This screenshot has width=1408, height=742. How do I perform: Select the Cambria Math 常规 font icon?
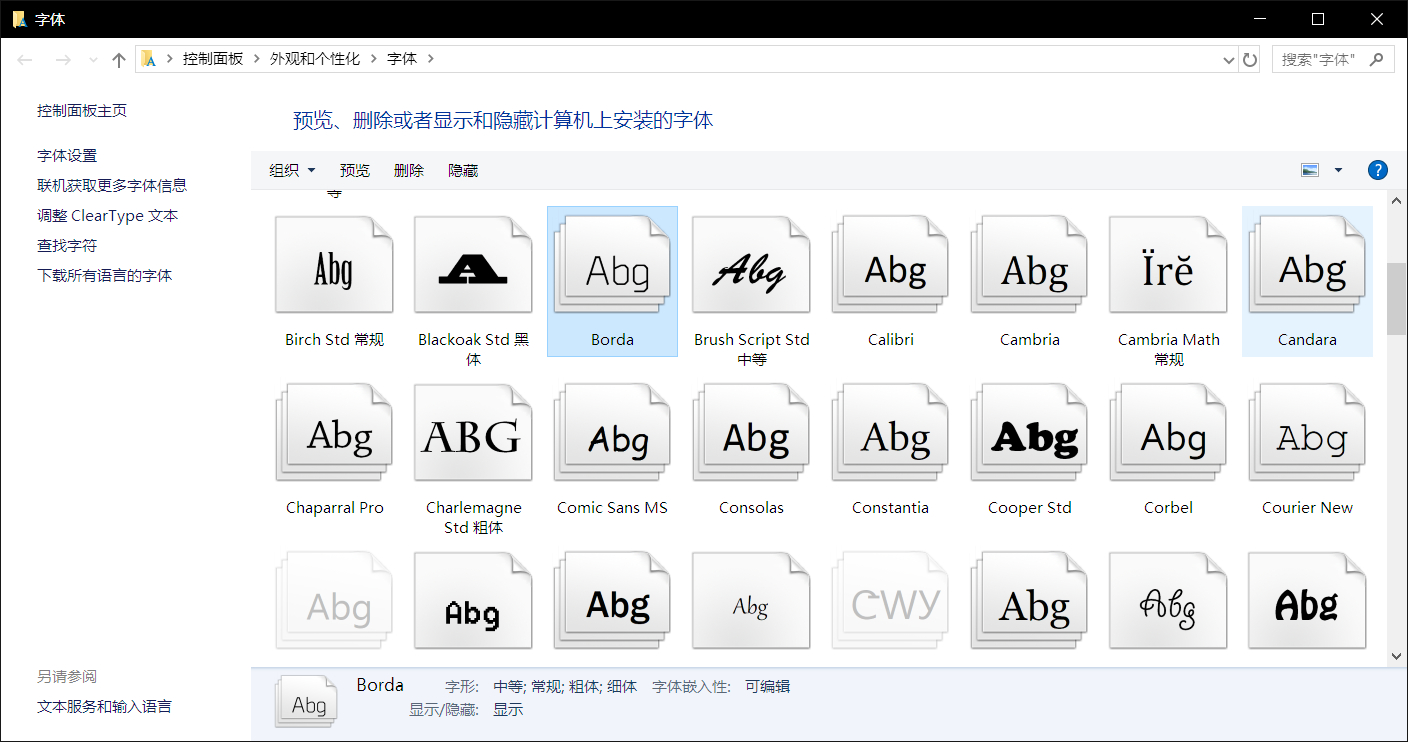(x=1168, y=267)
